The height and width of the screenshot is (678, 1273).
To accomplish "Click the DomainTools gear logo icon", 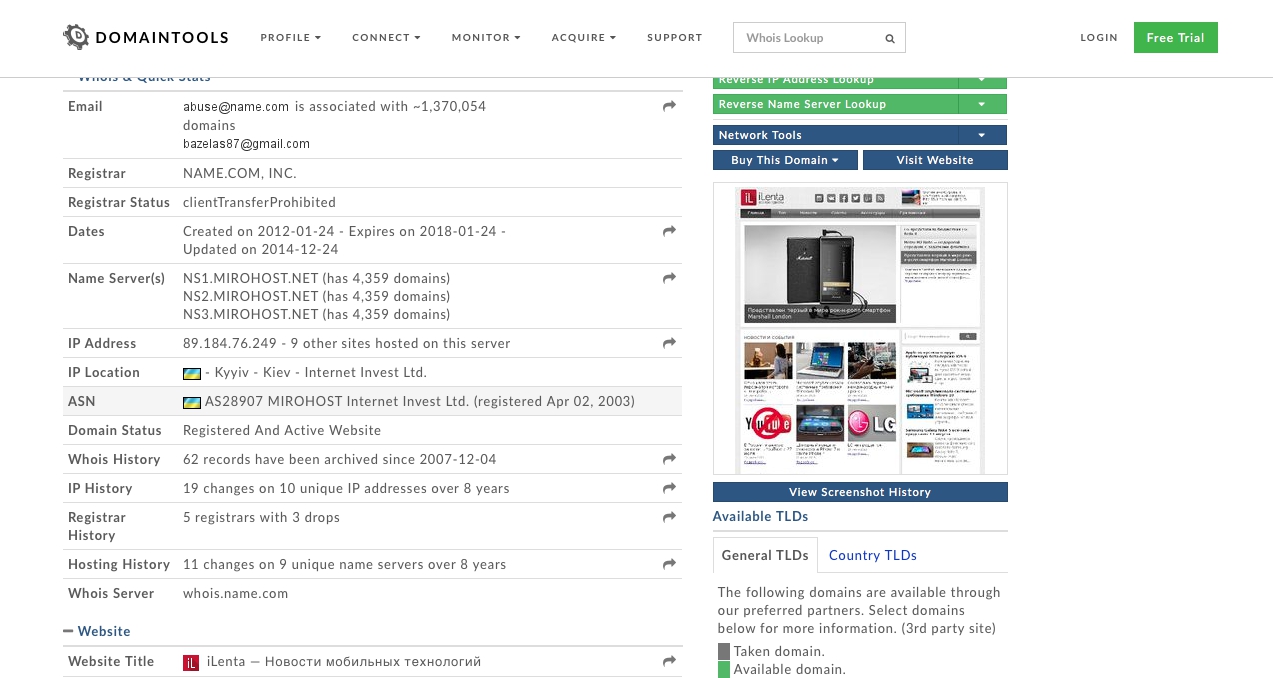I will click(x=76, y=37).
